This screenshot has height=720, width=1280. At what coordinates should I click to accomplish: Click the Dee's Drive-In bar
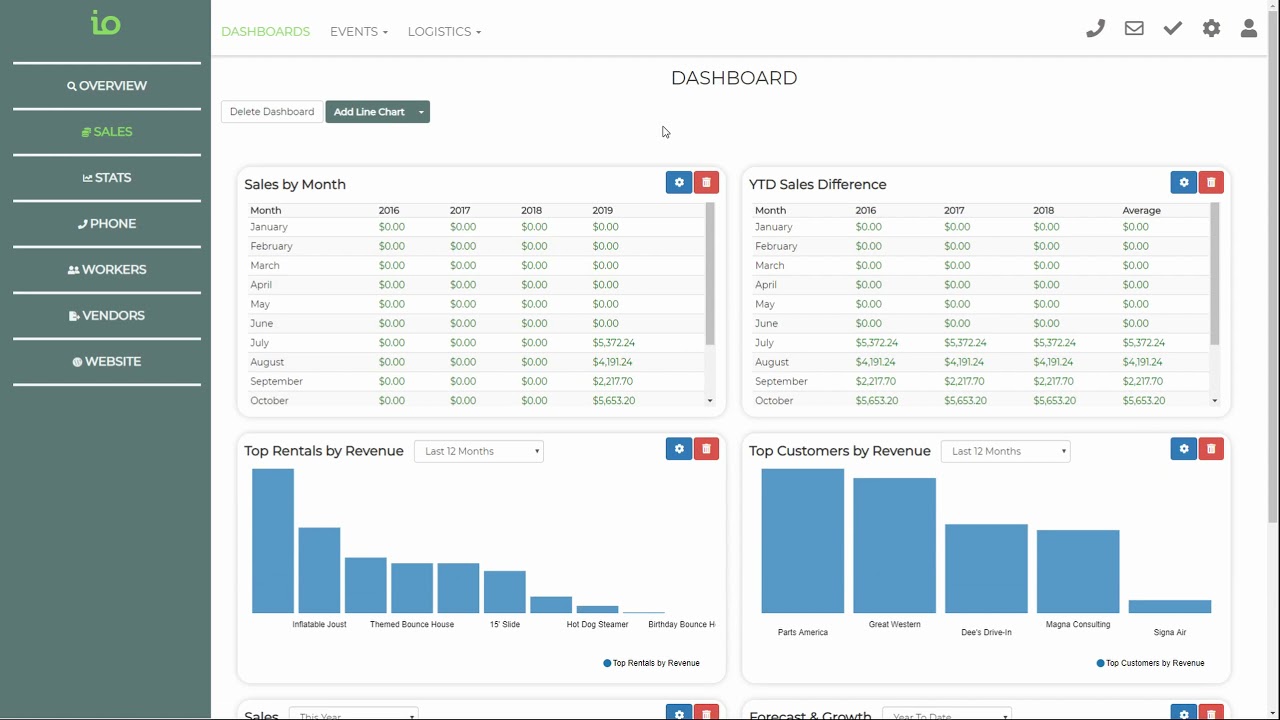(x=986, y=569)
